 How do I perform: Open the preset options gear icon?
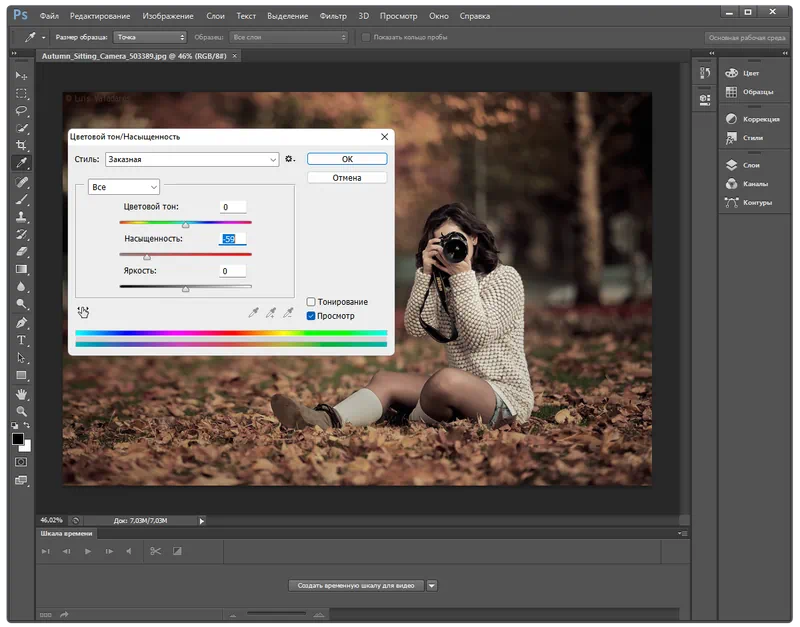(x=290, y=159)
